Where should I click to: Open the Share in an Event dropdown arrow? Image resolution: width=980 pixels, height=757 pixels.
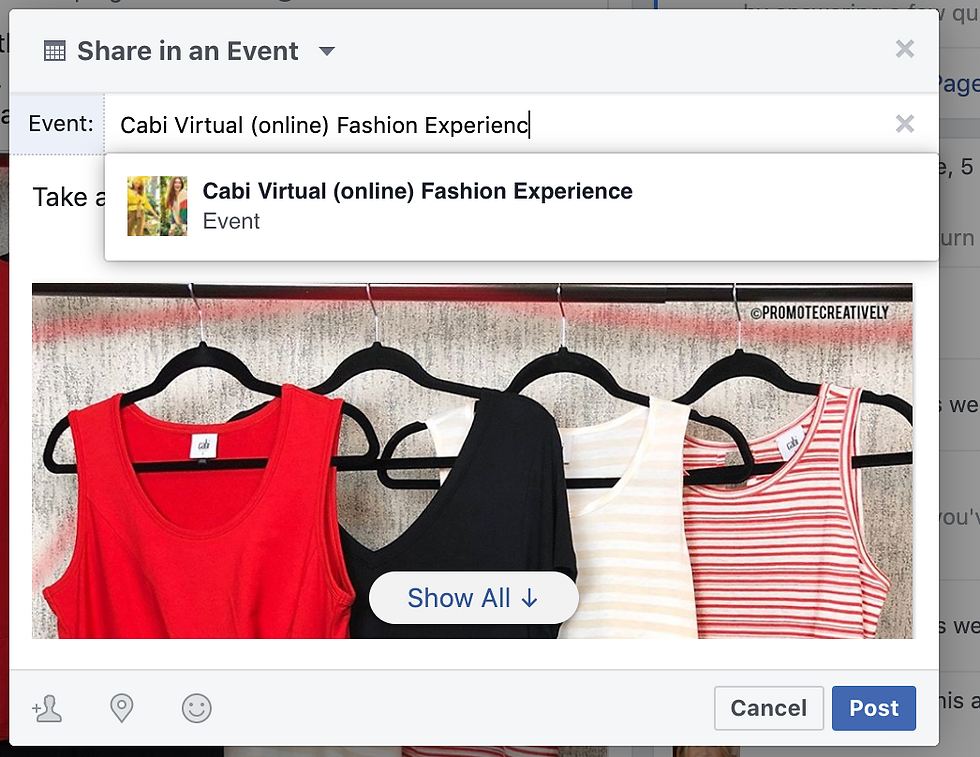point(327,51)
